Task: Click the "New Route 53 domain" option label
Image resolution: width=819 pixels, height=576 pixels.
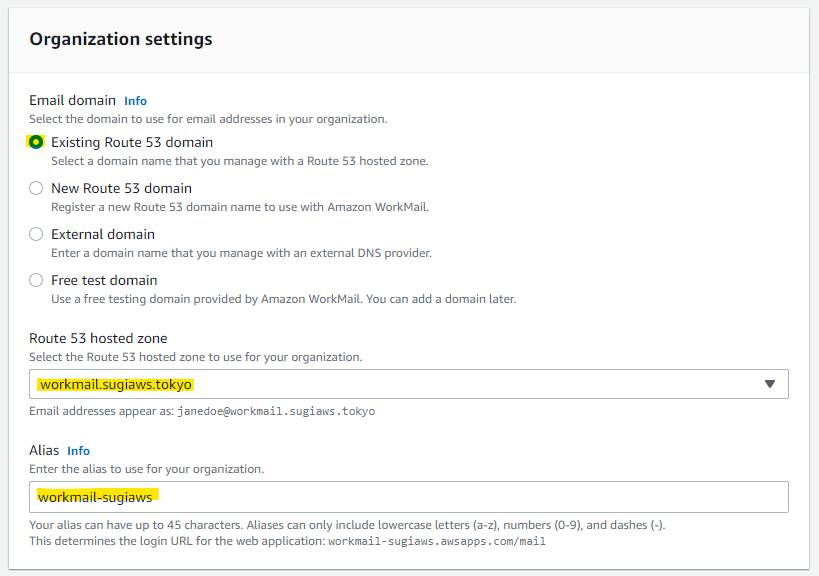Action: pyautogui.click(x=121, y=188)
